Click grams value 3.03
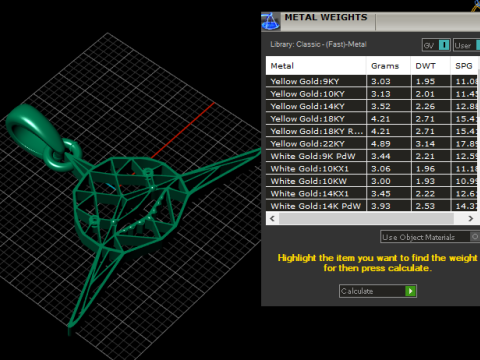The width and height of the screenshot is (480, 360). [381, 81]
